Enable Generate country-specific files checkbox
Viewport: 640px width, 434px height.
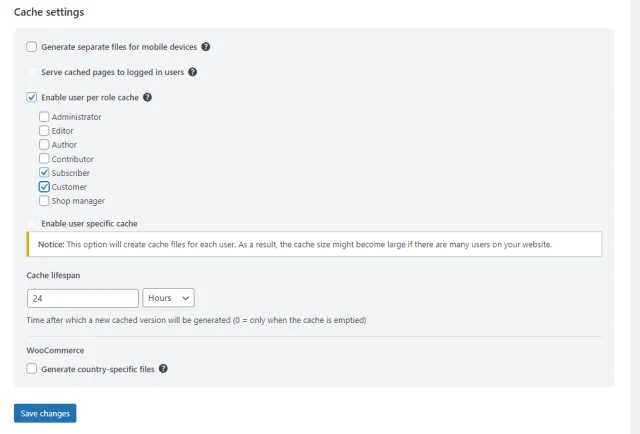[32, 369]
